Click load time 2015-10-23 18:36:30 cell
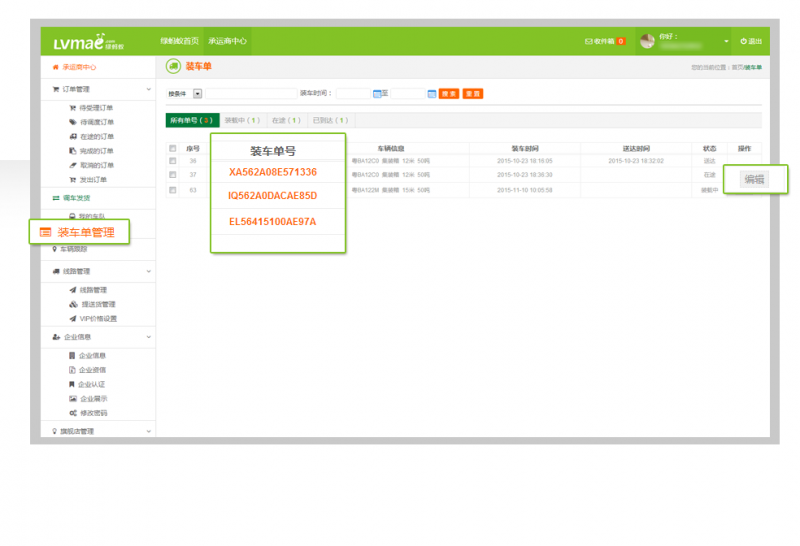The height and width of the screenshot is (546, 800). [x=525, y=175]
